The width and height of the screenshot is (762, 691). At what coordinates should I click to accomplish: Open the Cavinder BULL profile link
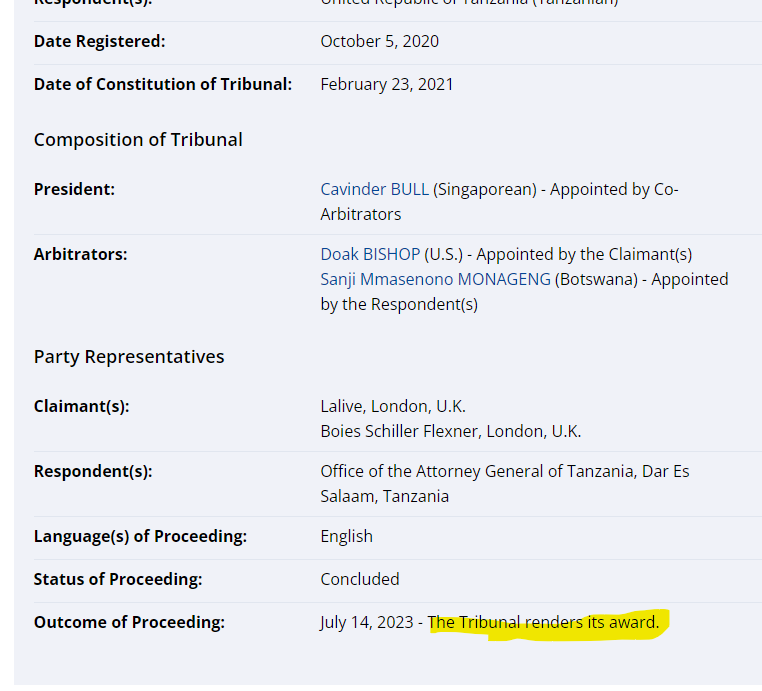point(374,189)
